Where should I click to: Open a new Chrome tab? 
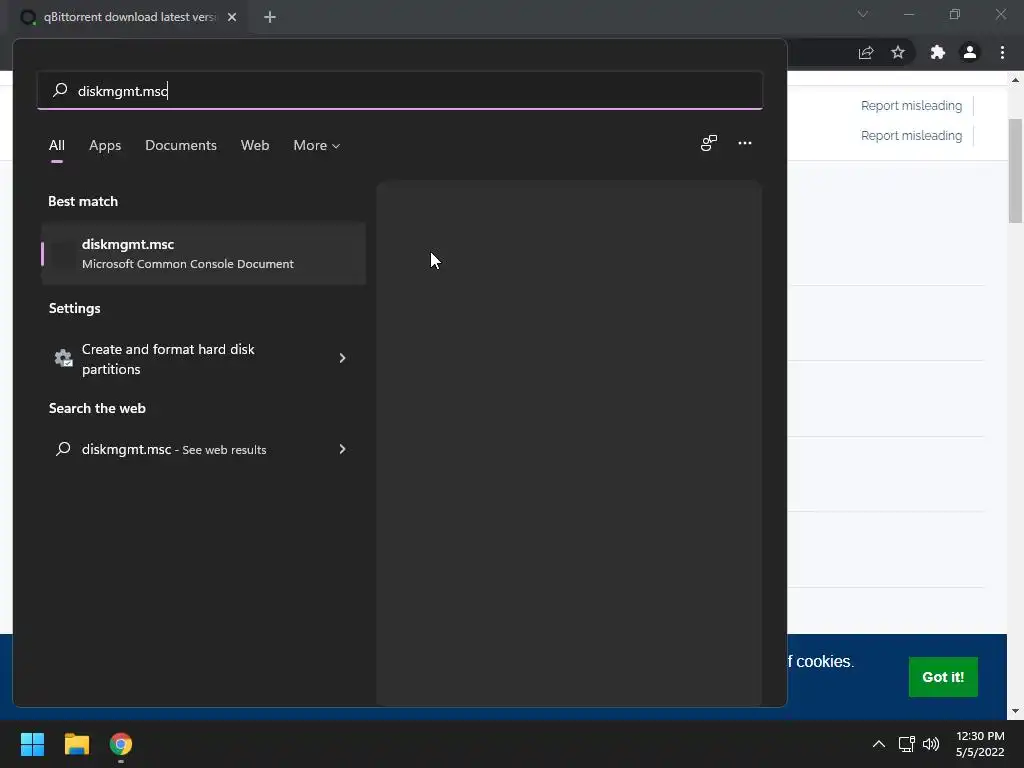tap(270, 17)
